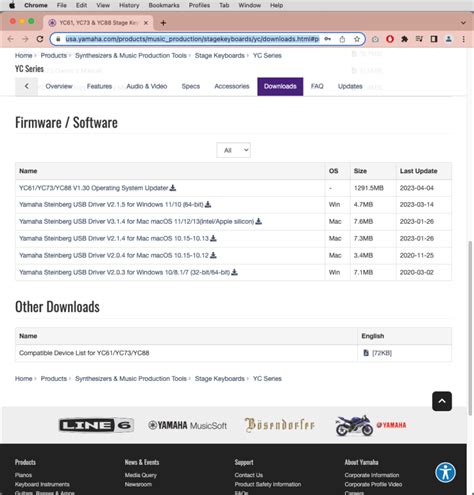Open the Line 6 logo link

[x=96, y=425]
